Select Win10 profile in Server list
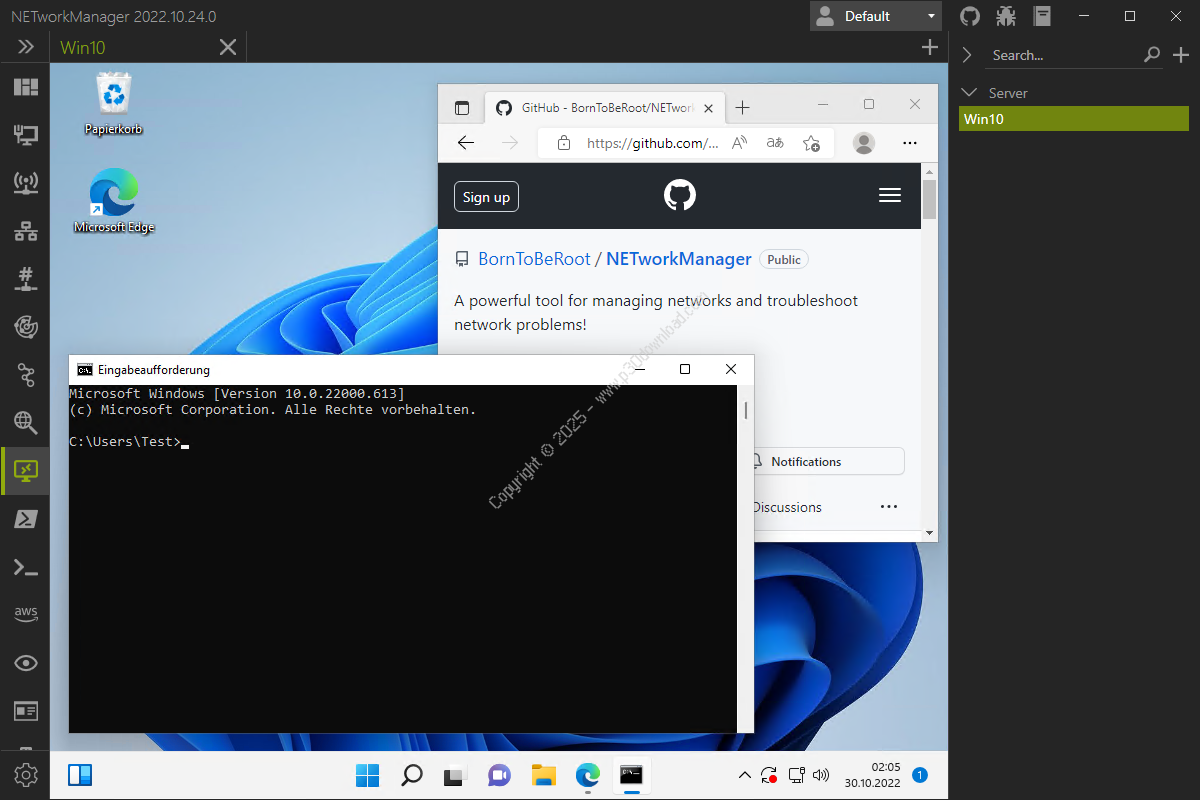 pos(1075,119)
